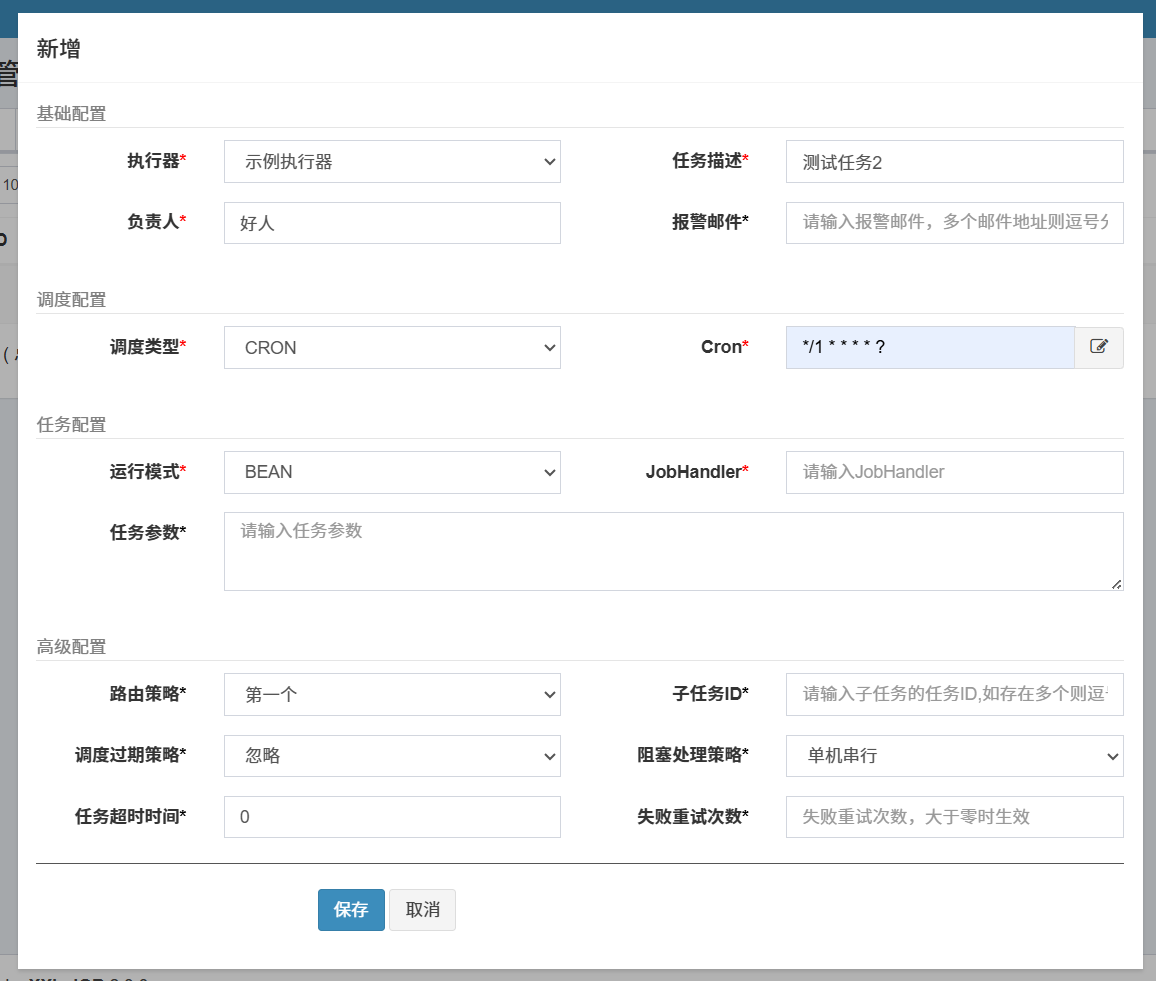1156x981 pixels.
Task: Click the 报警邮件 input field
Action: pos(954,223)
